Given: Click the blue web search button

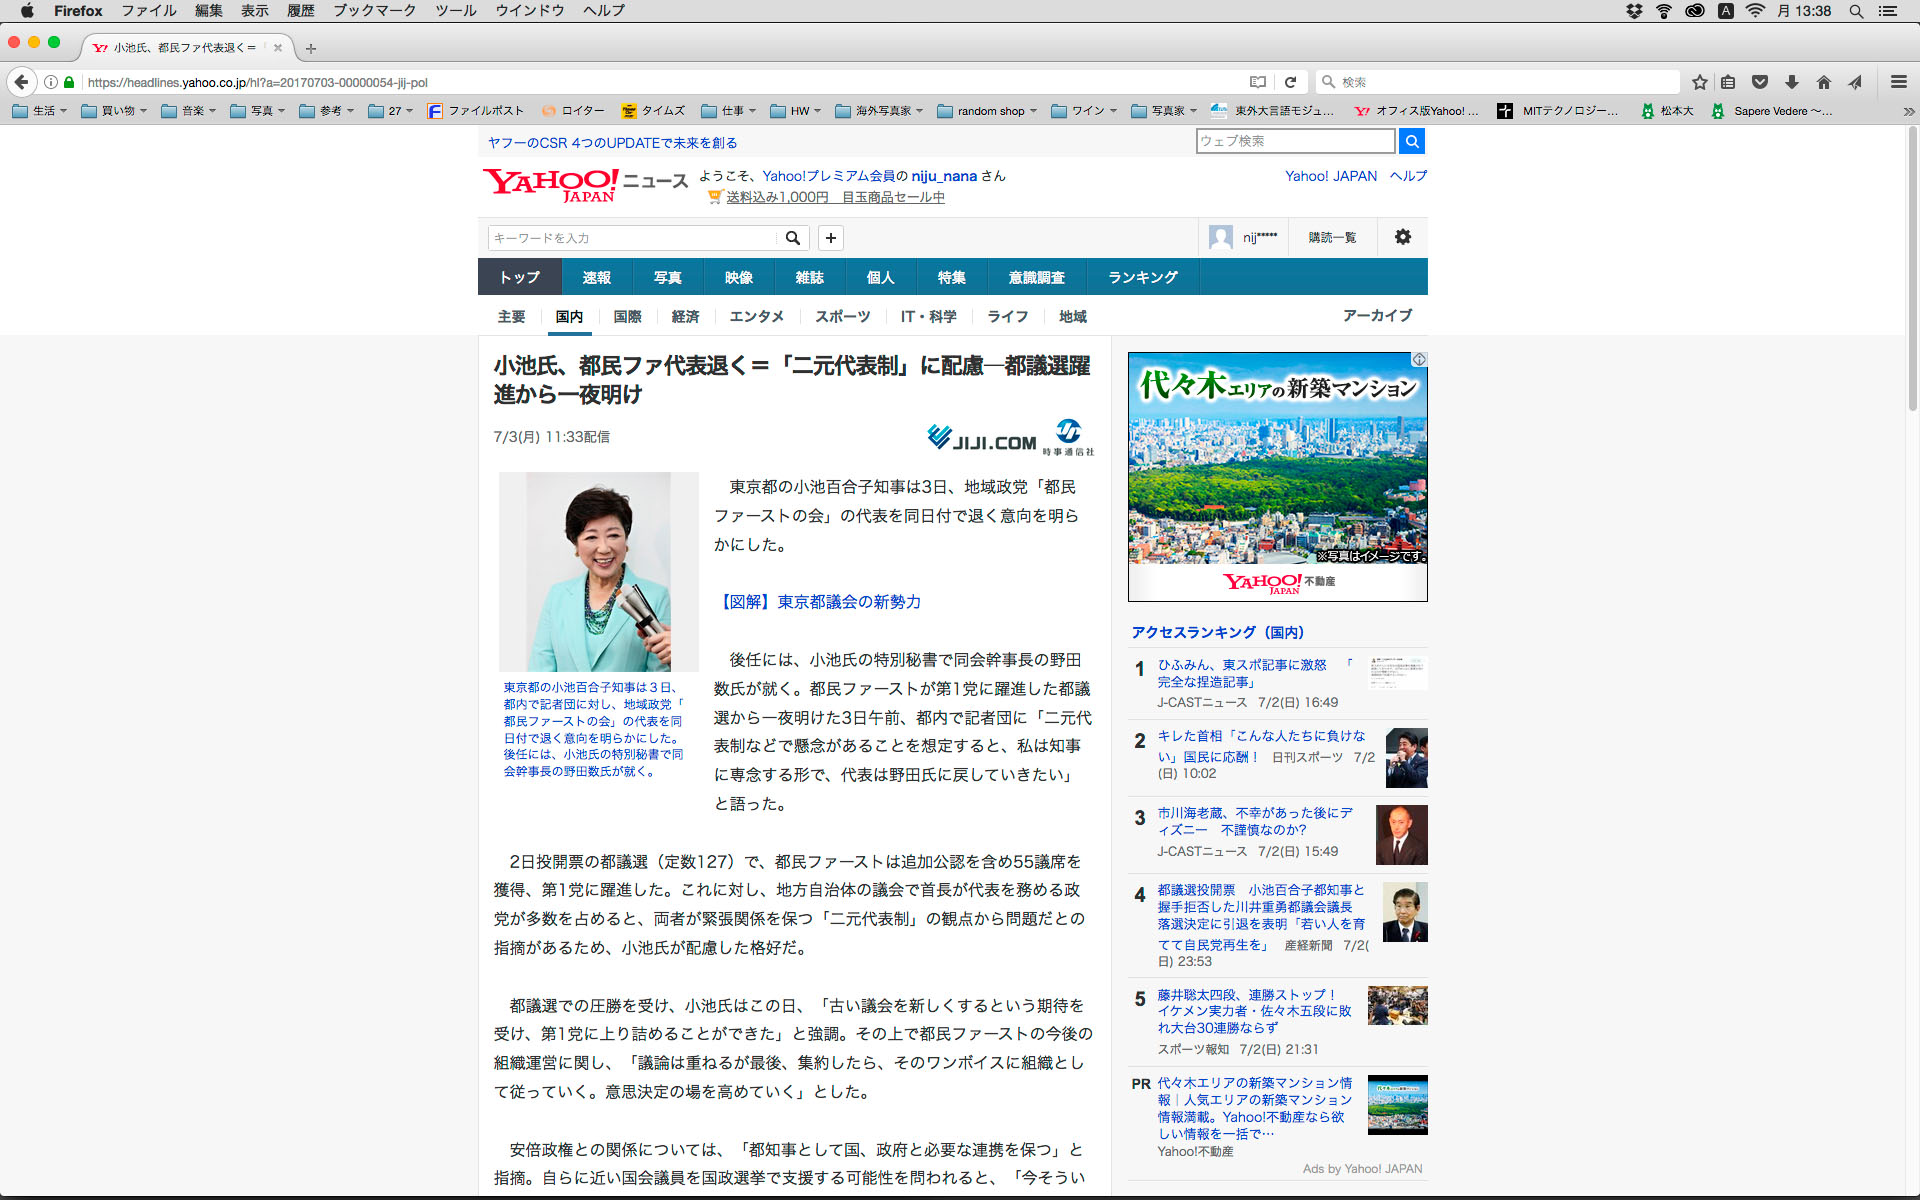Looking at the screenshot, I should click(1411, 141).
